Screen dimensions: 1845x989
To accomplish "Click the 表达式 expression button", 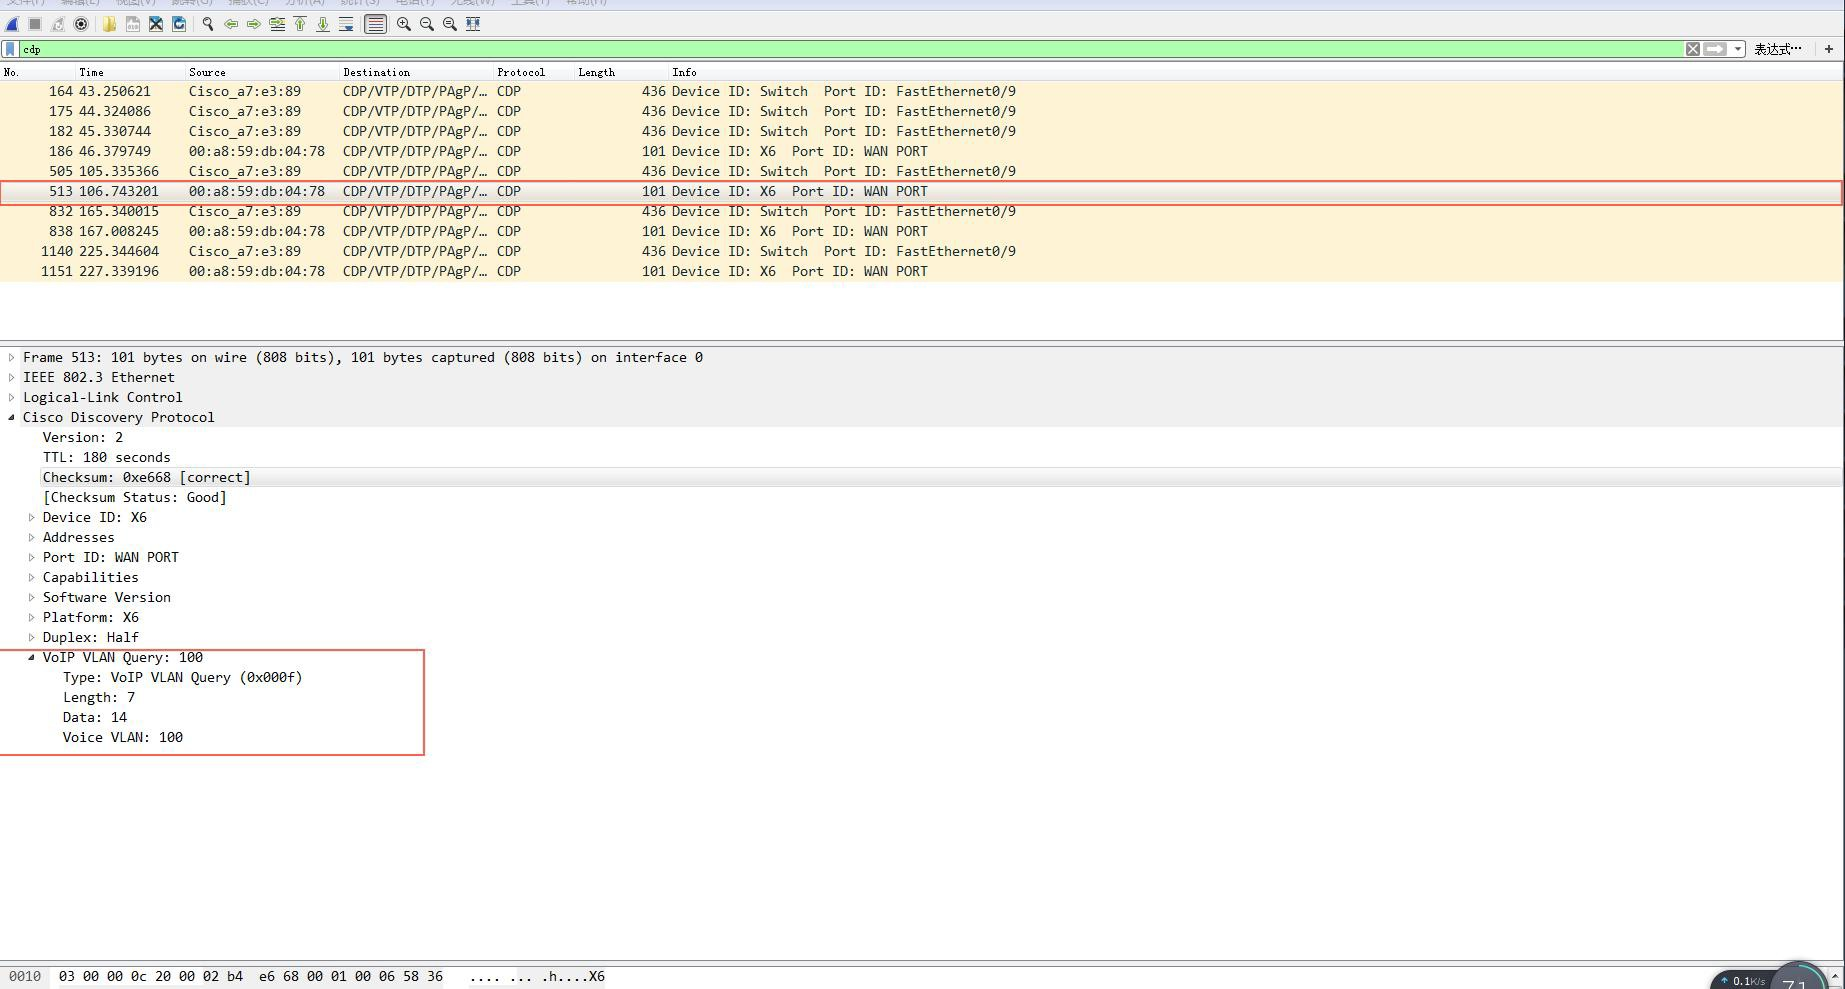I will tap(1777, 49).
